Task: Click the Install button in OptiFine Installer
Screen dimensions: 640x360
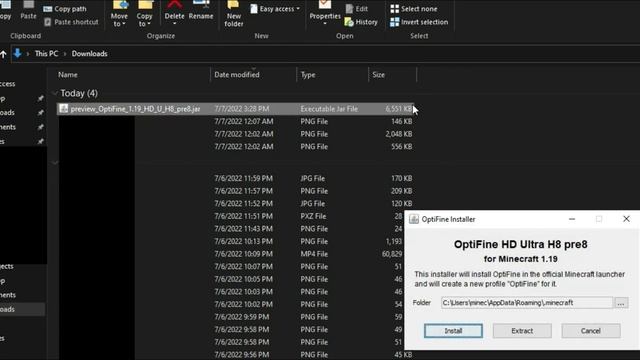Action: 453,331
